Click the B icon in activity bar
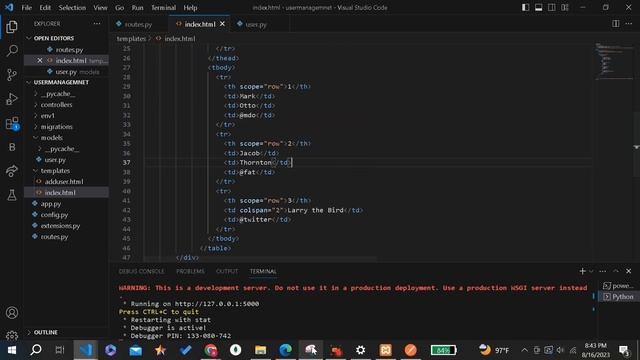The width and height of the screenshot is (640, 360). pos(12,147)
